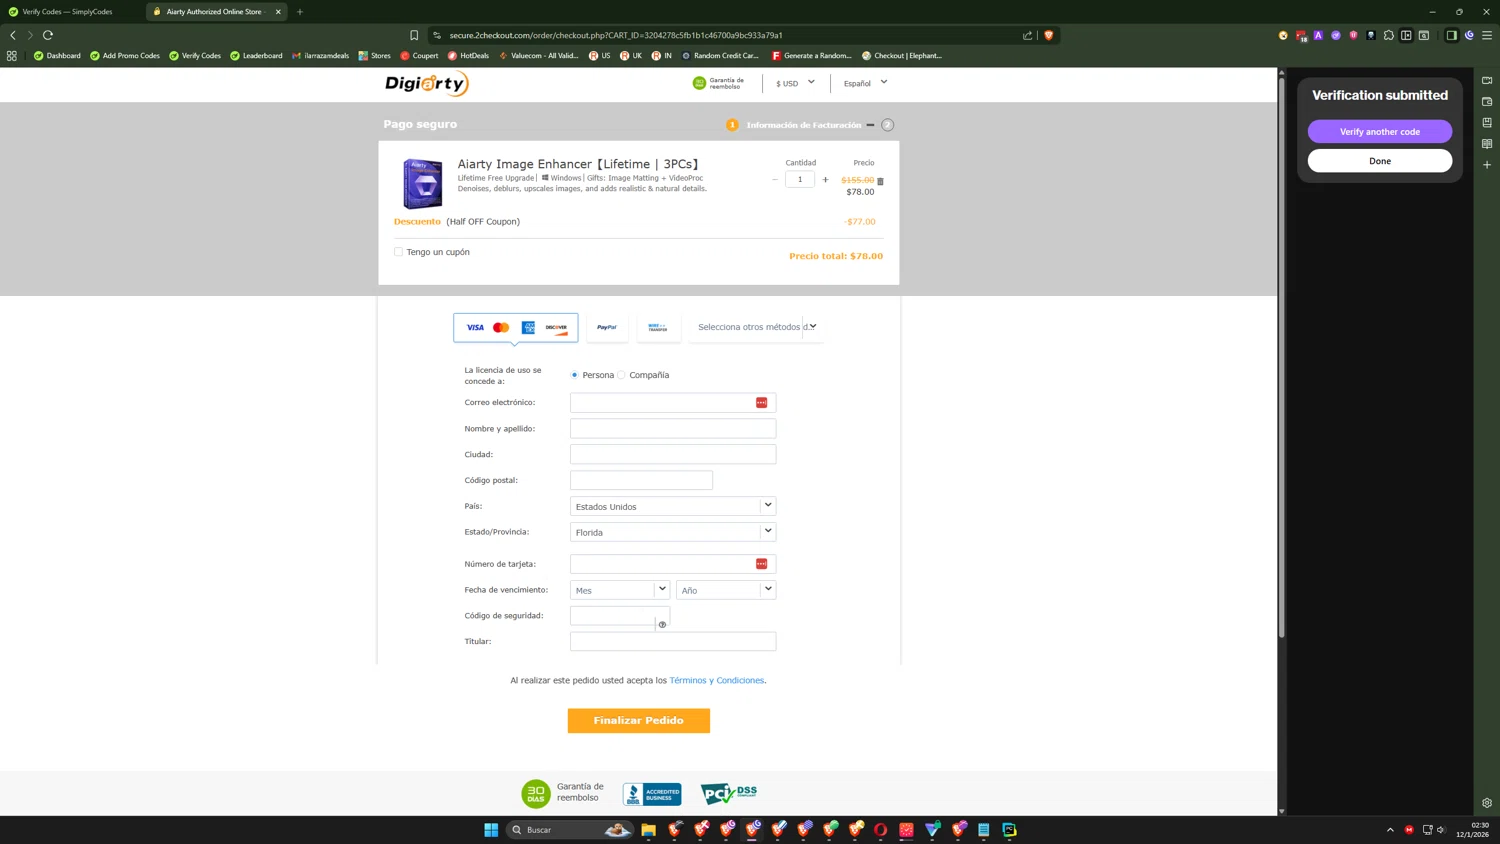1500x844 pixels.
Task: Add a new item to the sidebar
Action: (x=1487, y=165)
